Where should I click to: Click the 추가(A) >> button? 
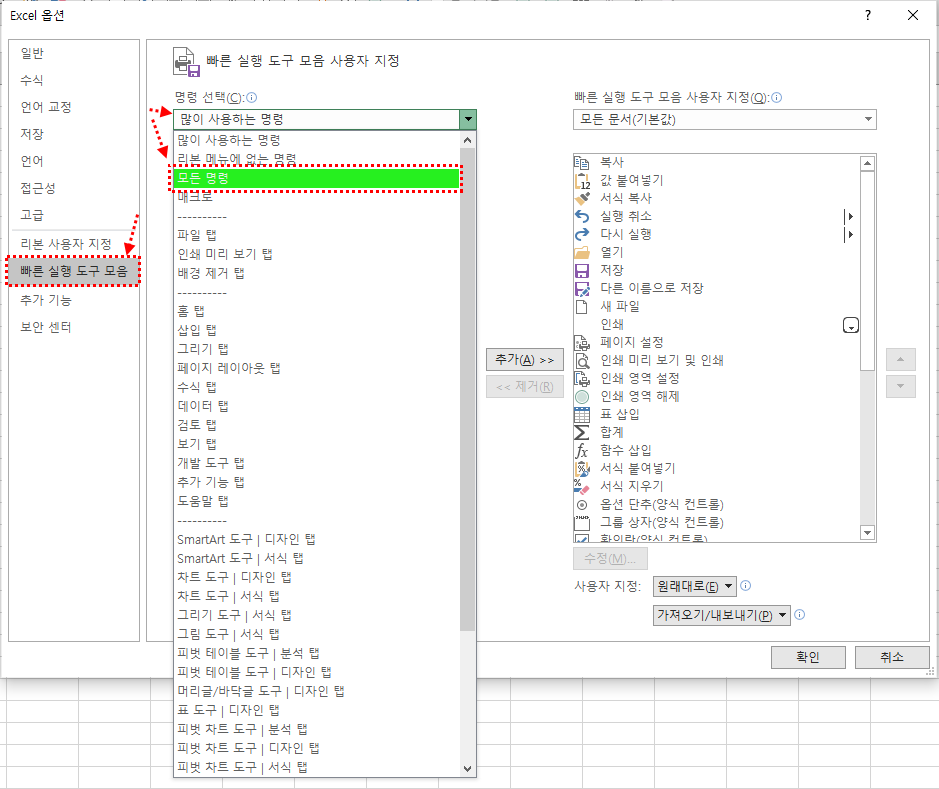point(525,360)
